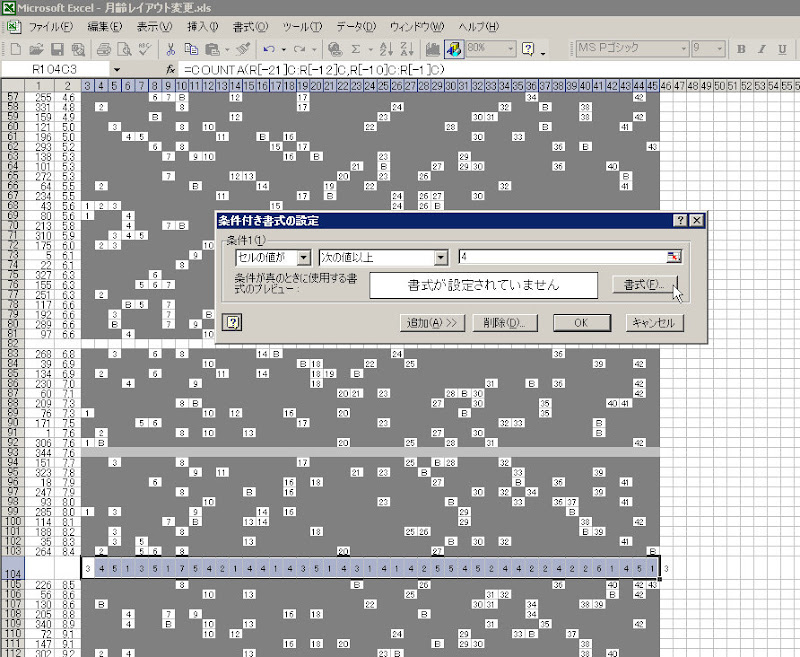Open the Tools (ツール) menu
The width and height of the screenshot is (800, 657).
[x=302, y=27]
